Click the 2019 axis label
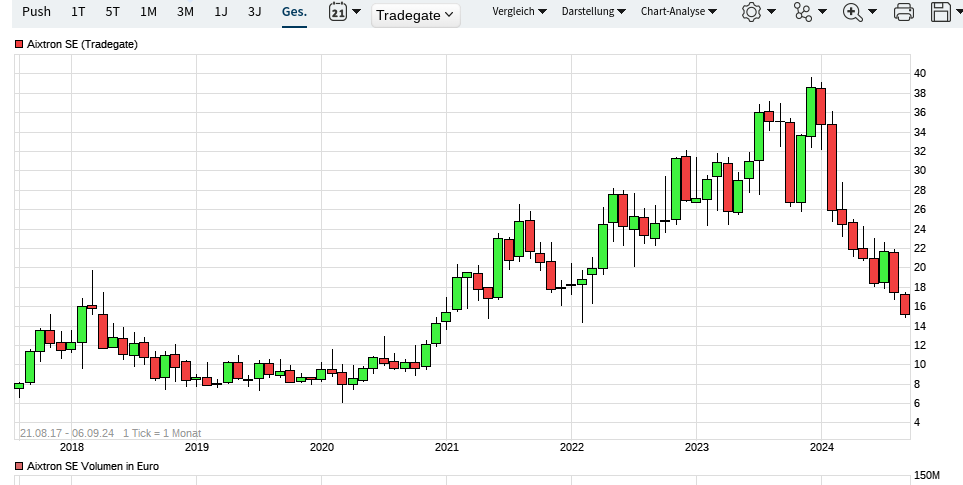This screenshot has width=963, height=485. point(197,447)
